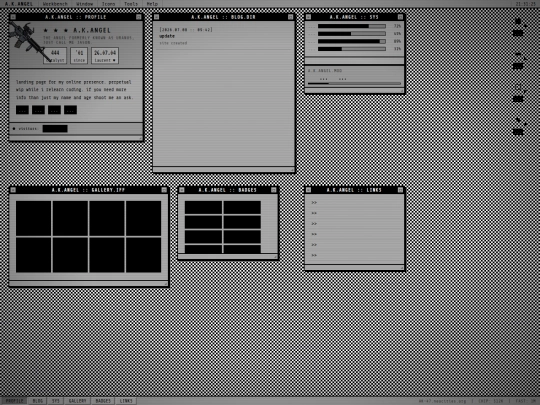Click the black visitors counter field
This screenshot has width=540, height=405.
click(55, 129)
